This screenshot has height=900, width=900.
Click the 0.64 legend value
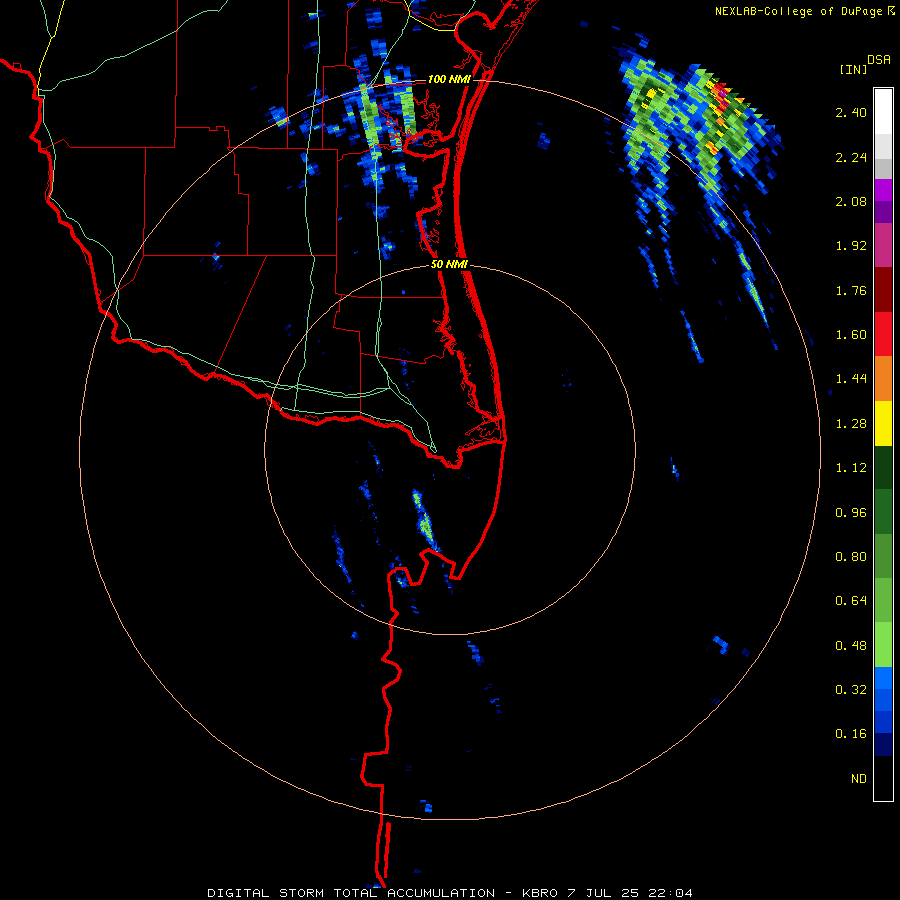click(x=851, y=601)
